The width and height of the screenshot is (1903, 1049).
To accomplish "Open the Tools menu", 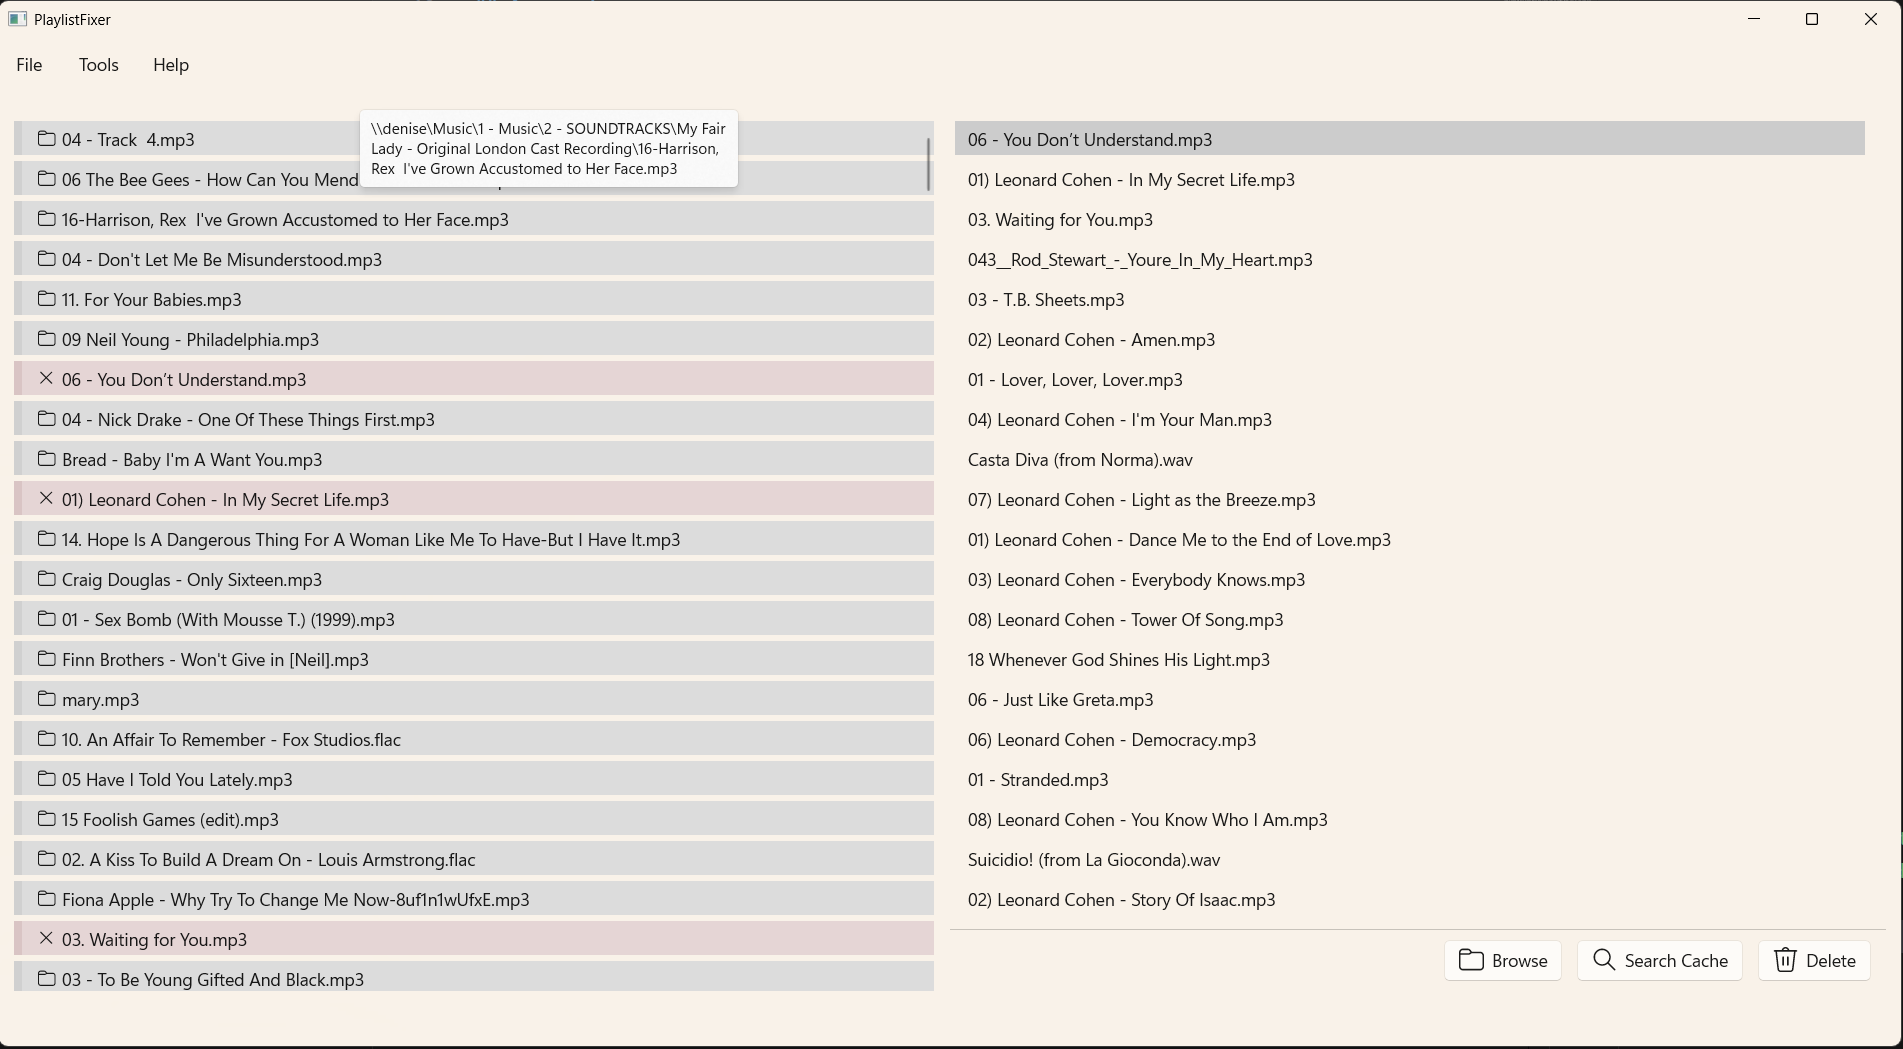I will 99,65.
